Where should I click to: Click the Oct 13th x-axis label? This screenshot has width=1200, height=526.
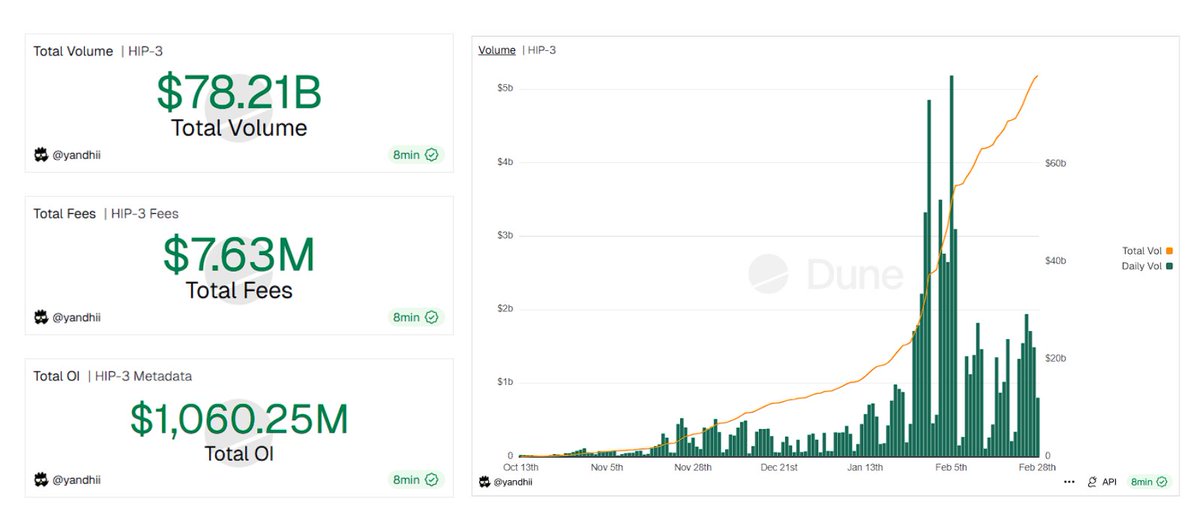(521, 467)
